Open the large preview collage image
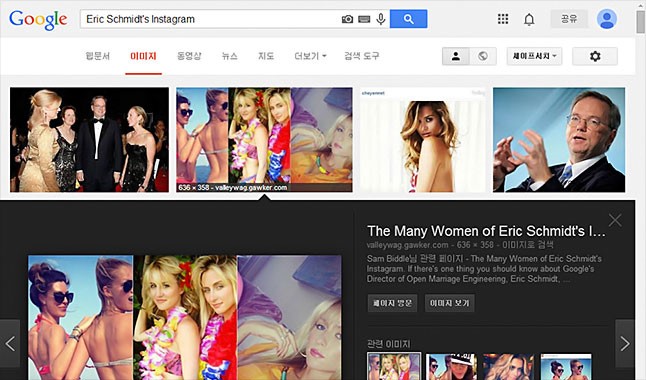The height and width of the screenshot is (380, 646). tap(185, 317)
